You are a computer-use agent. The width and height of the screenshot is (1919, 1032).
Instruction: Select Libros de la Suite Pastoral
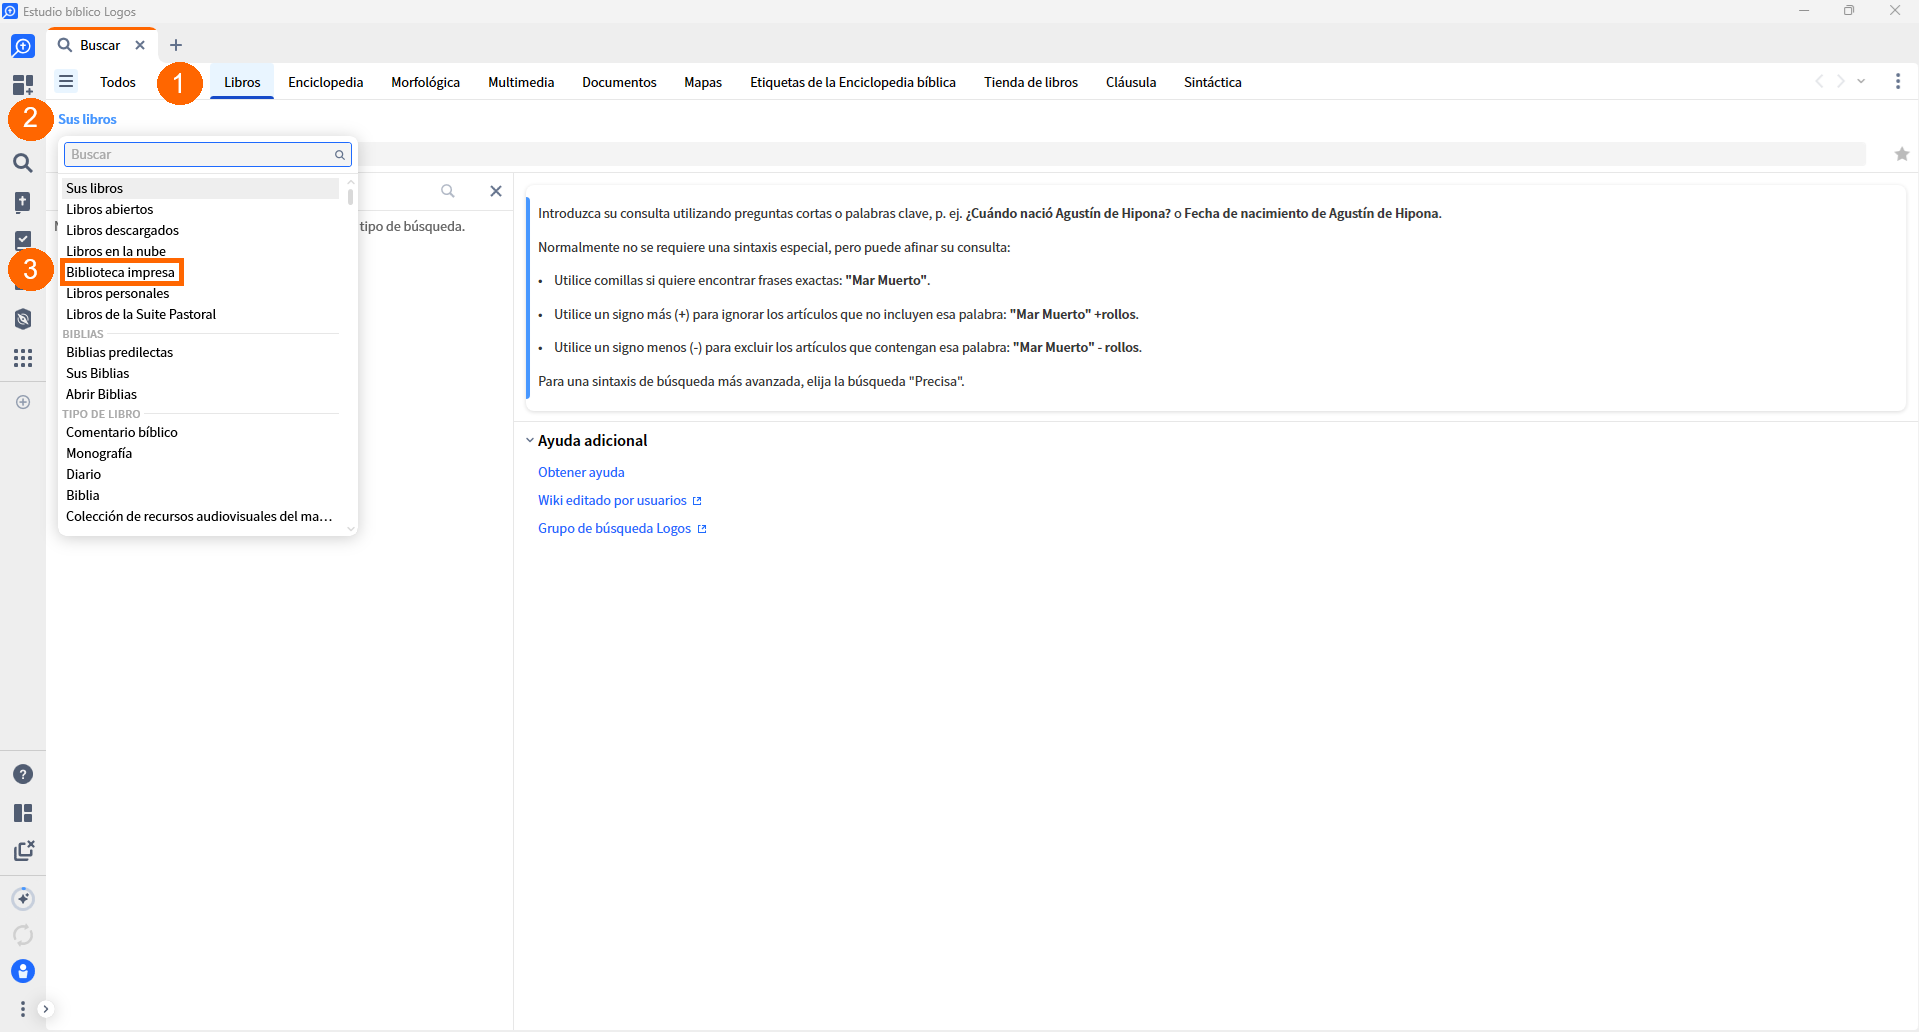[200, 314]
